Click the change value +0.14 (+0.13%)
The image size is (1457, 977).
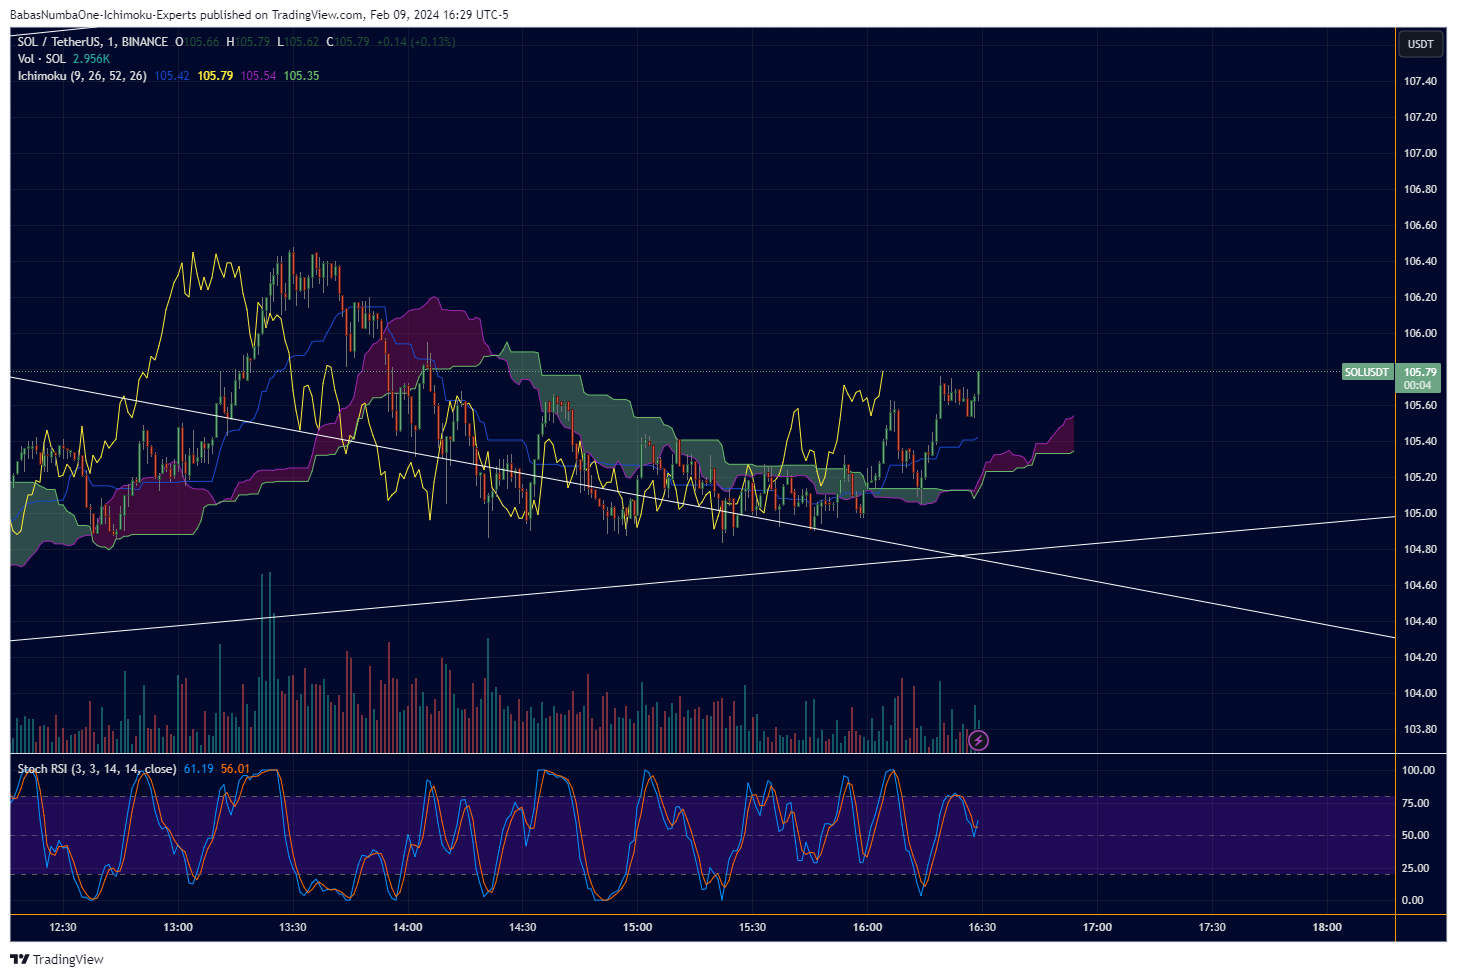click(416, 42)
